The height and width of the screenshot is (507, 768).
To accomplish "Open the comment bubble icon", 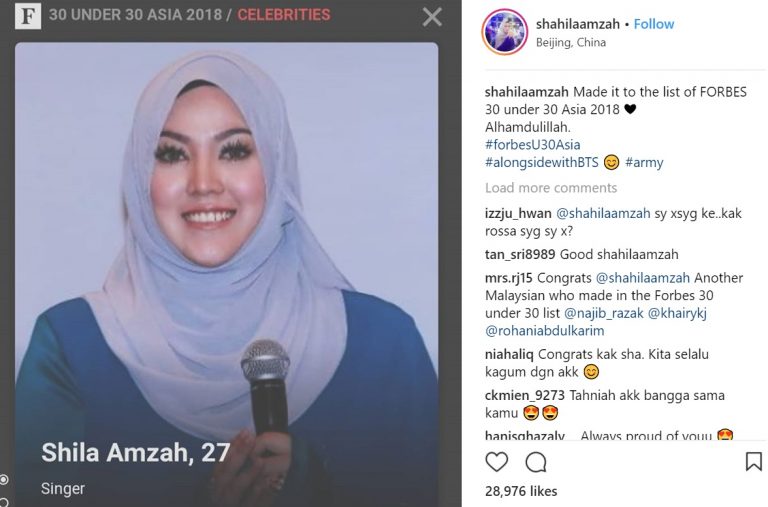I will tap(536, 462).
